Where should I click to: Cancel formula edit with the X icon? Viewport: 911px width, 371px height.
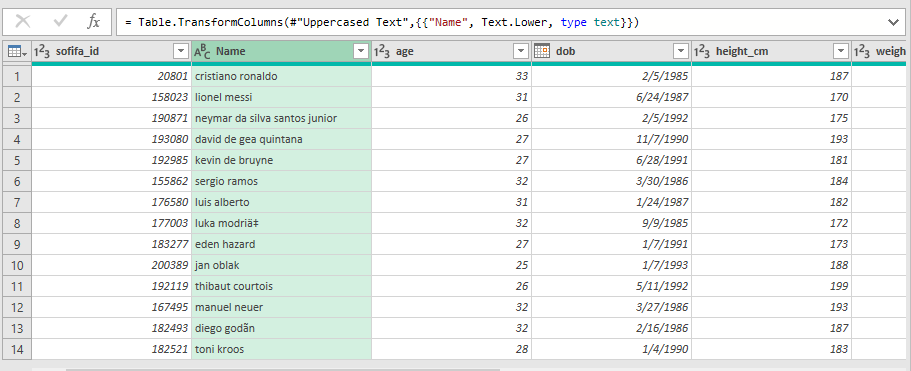[x=23, y=22]
